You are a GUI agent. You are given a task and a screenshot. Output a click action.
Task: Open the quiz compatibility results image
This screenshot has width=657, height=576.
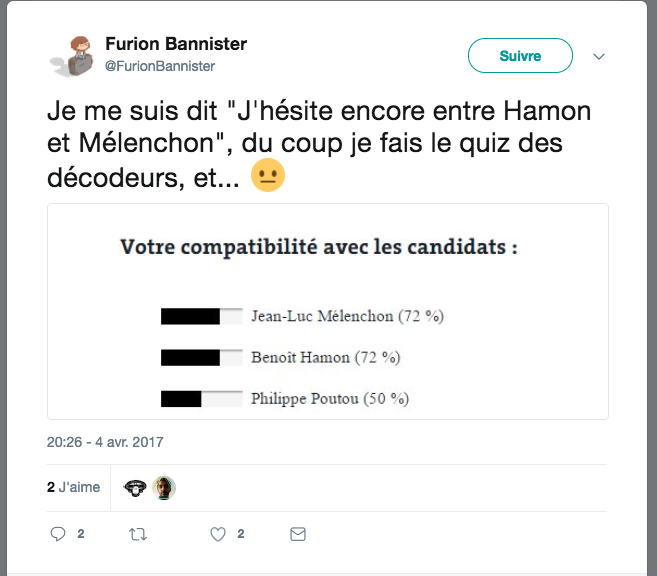[328, 311]
